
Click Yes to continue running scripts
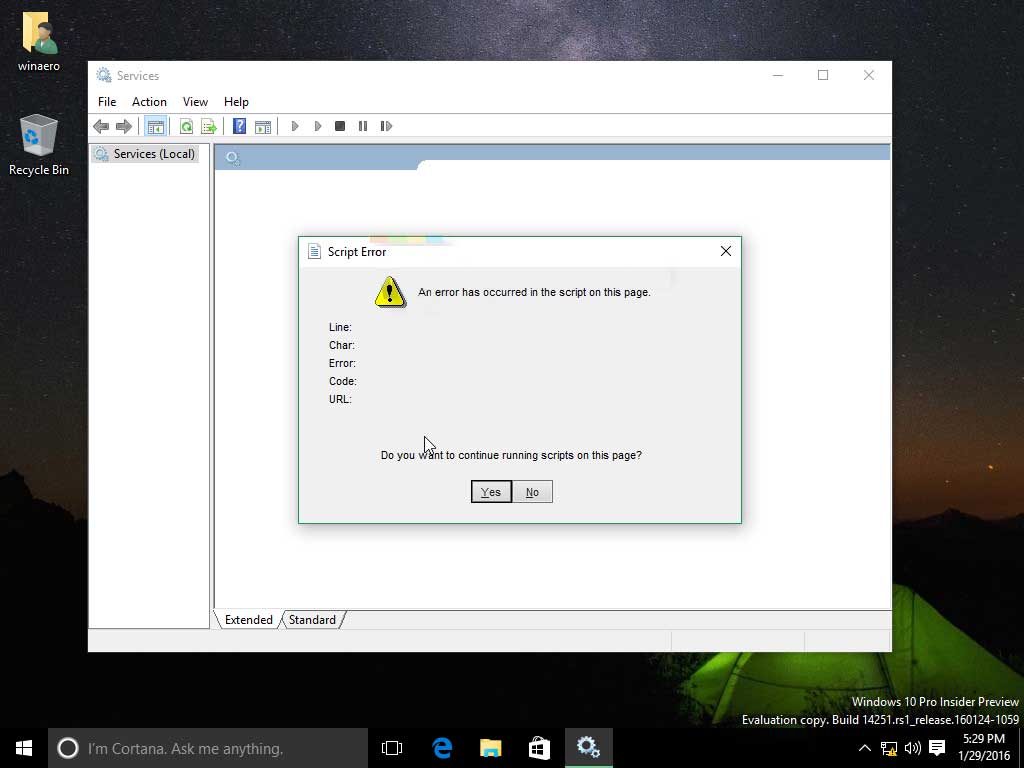tap(490, 491)
